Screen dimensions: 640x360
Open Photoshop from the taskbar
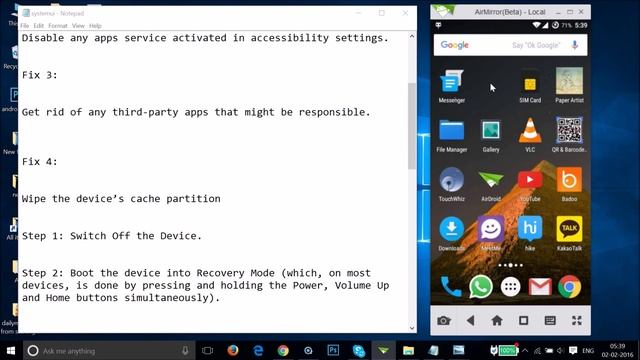[x=333, y=351]
